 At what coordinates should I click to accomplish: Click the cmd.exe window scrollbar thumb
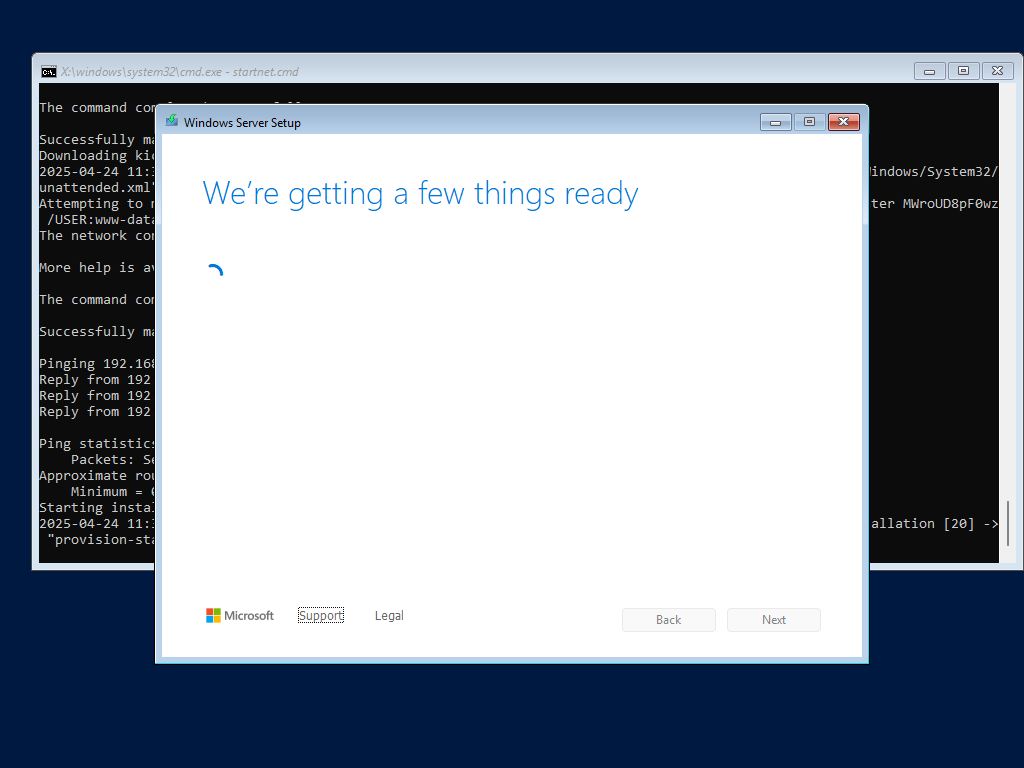(1008, 523)
